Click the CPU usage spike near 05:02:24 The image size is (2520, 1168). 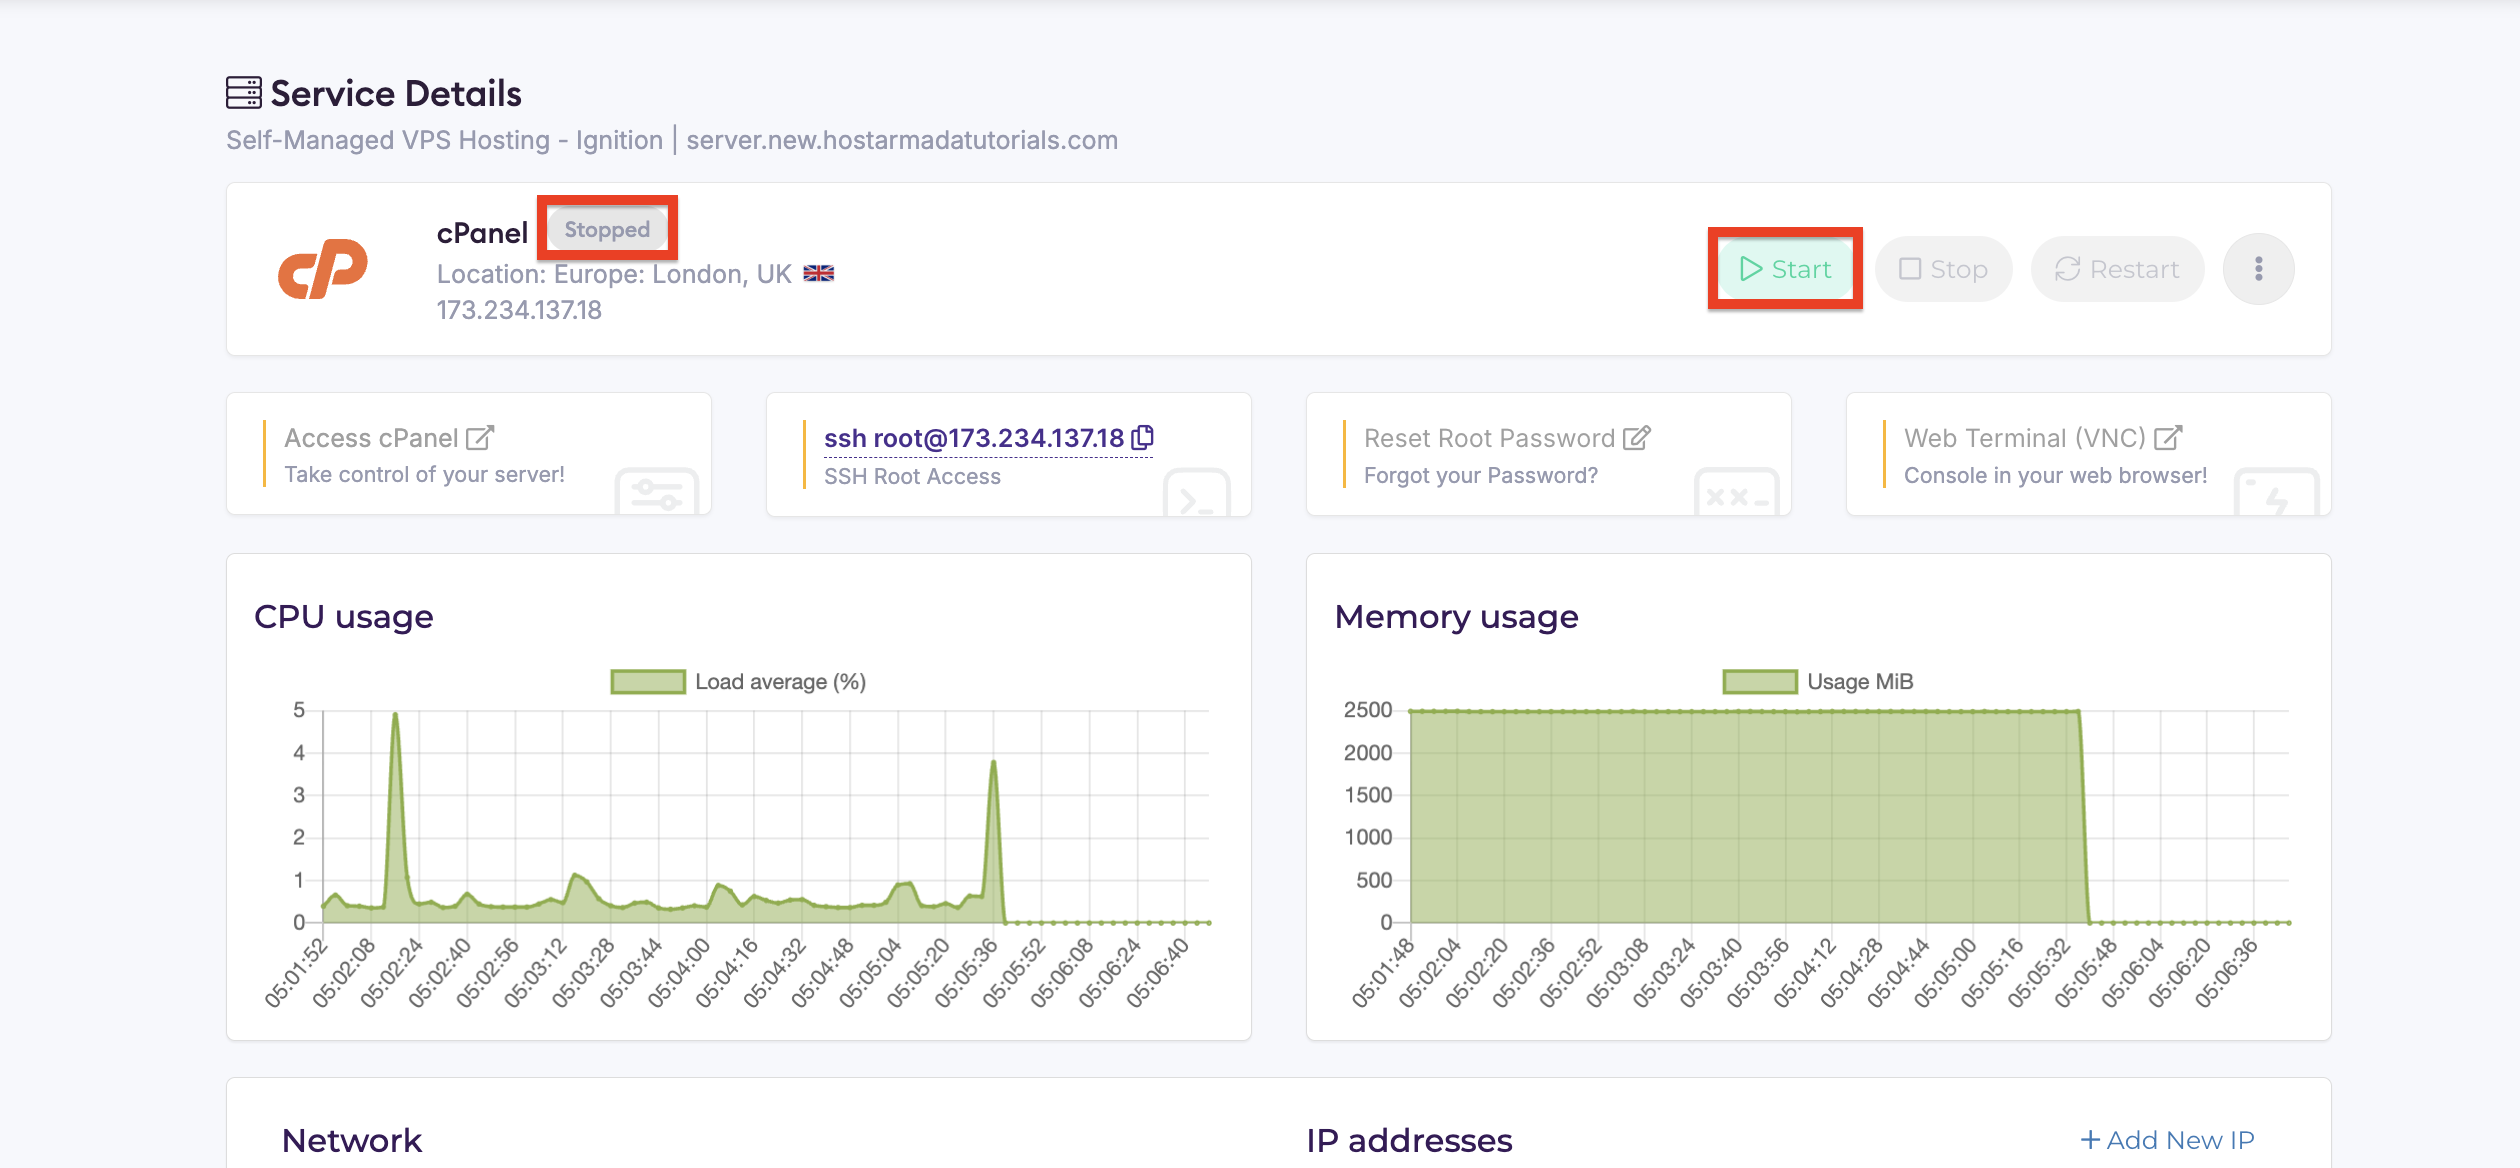coord(395,716)
